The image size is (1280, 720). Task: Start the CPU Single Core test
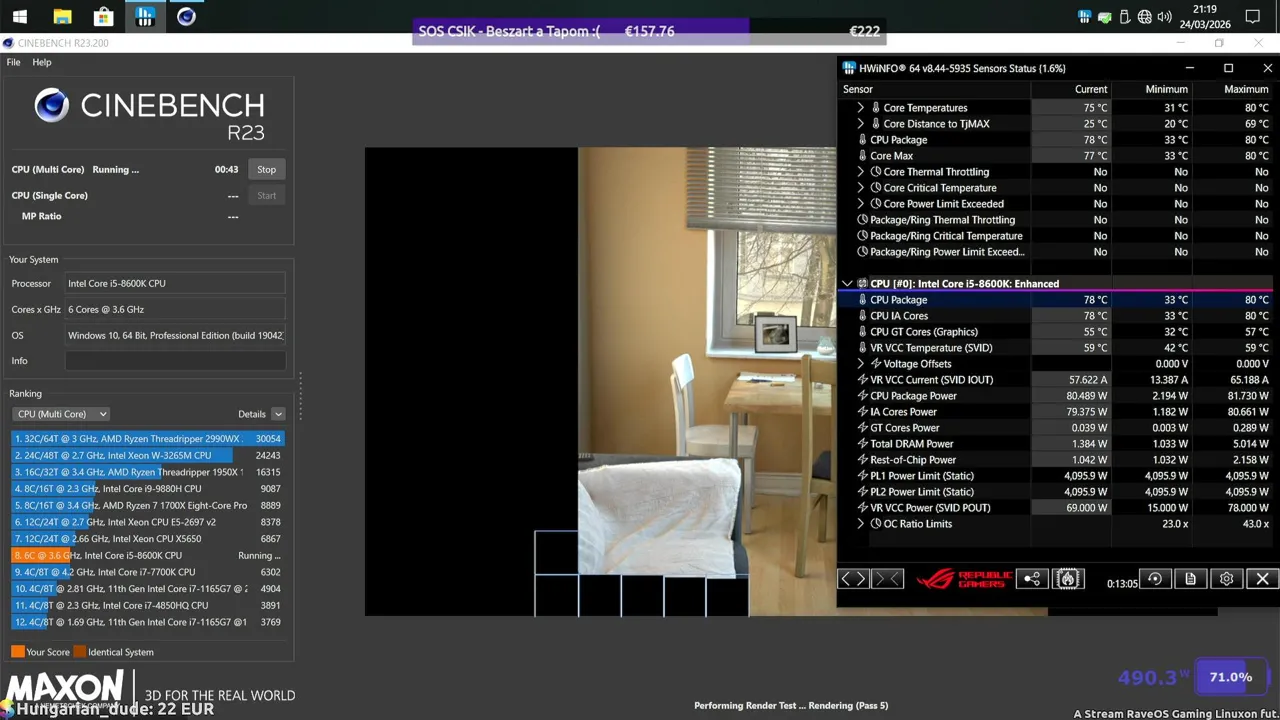coord(266,195)
